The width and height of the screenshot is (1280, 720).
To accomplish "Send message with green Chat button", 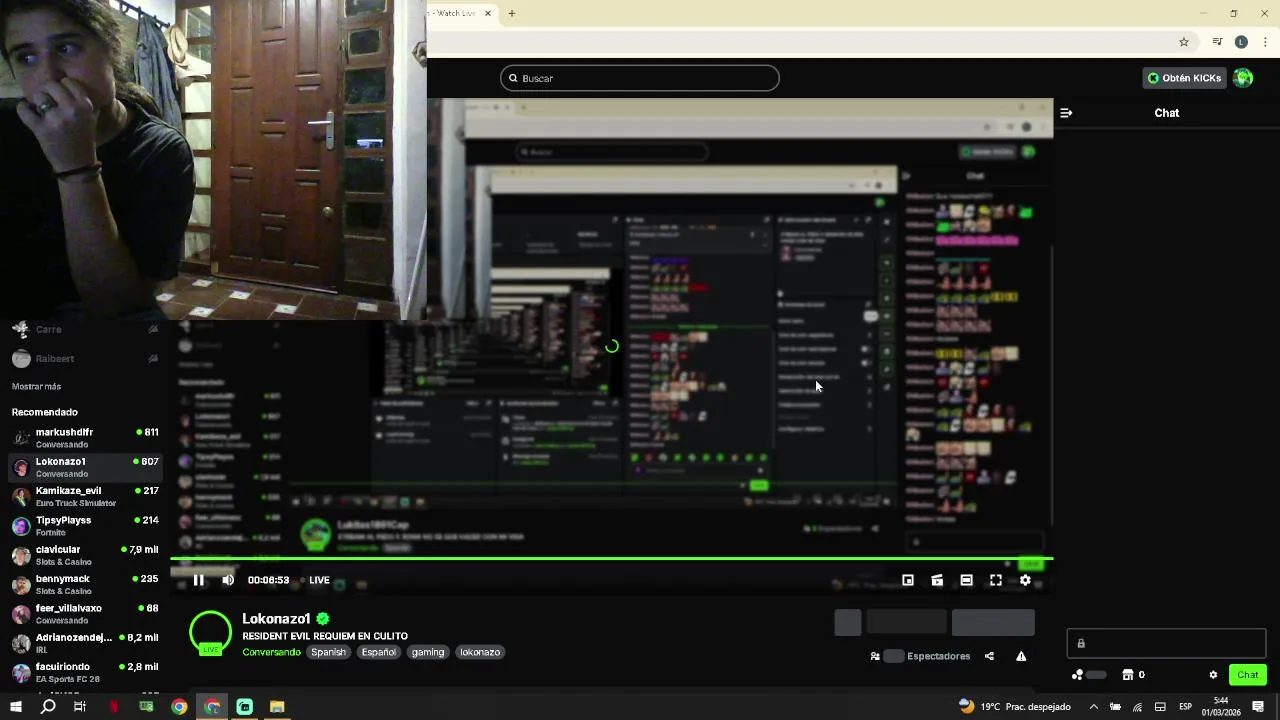I will (x=1248, y=675).
